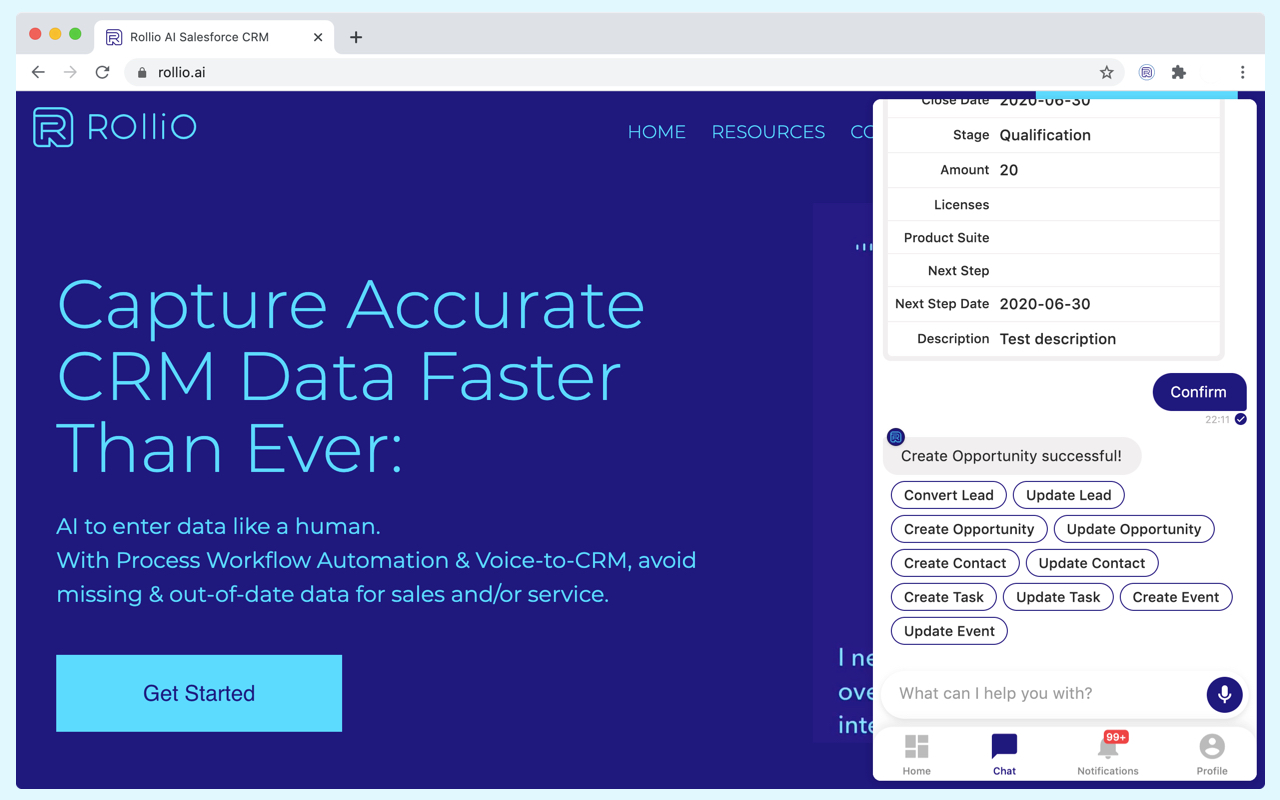This screenshot has width=1280, height=800.
Task: Click the Stage value Qualification
Action: [1045, 135]
